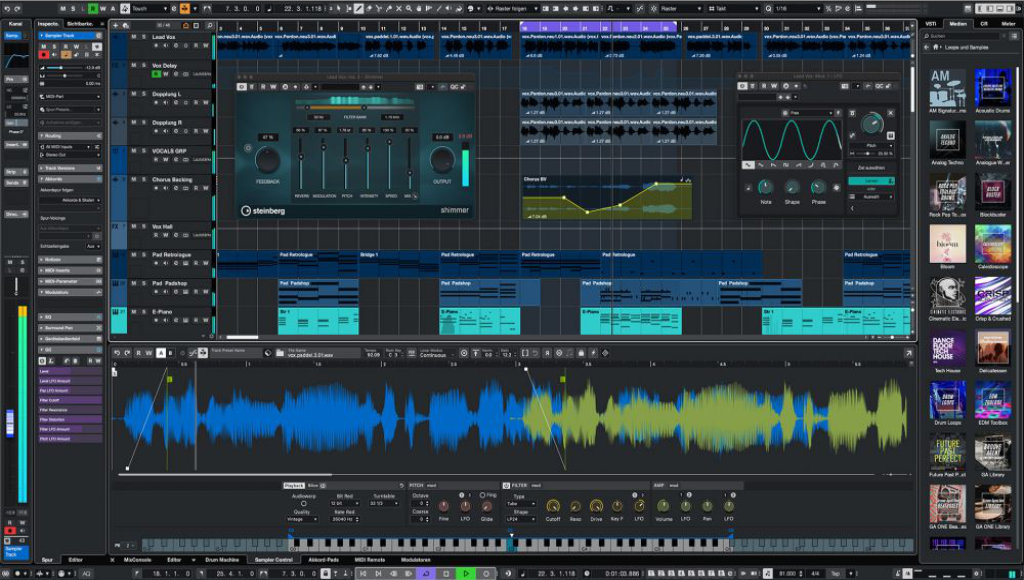Open the Tech House sample pack thumbnail
The width and height of the screenshot is (1024, 580).
click(947, 348)
